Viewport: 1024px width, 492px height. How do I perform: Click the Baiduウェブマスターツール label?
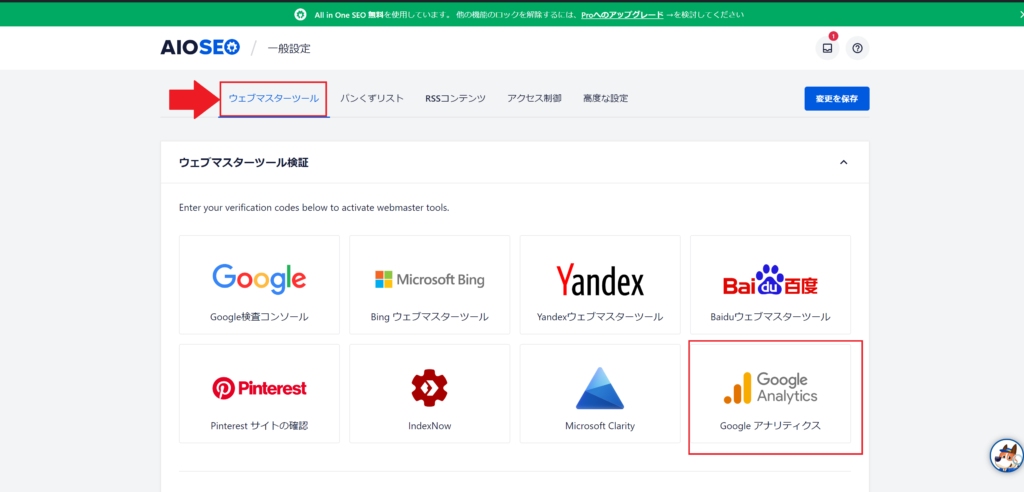pos(771,317)
